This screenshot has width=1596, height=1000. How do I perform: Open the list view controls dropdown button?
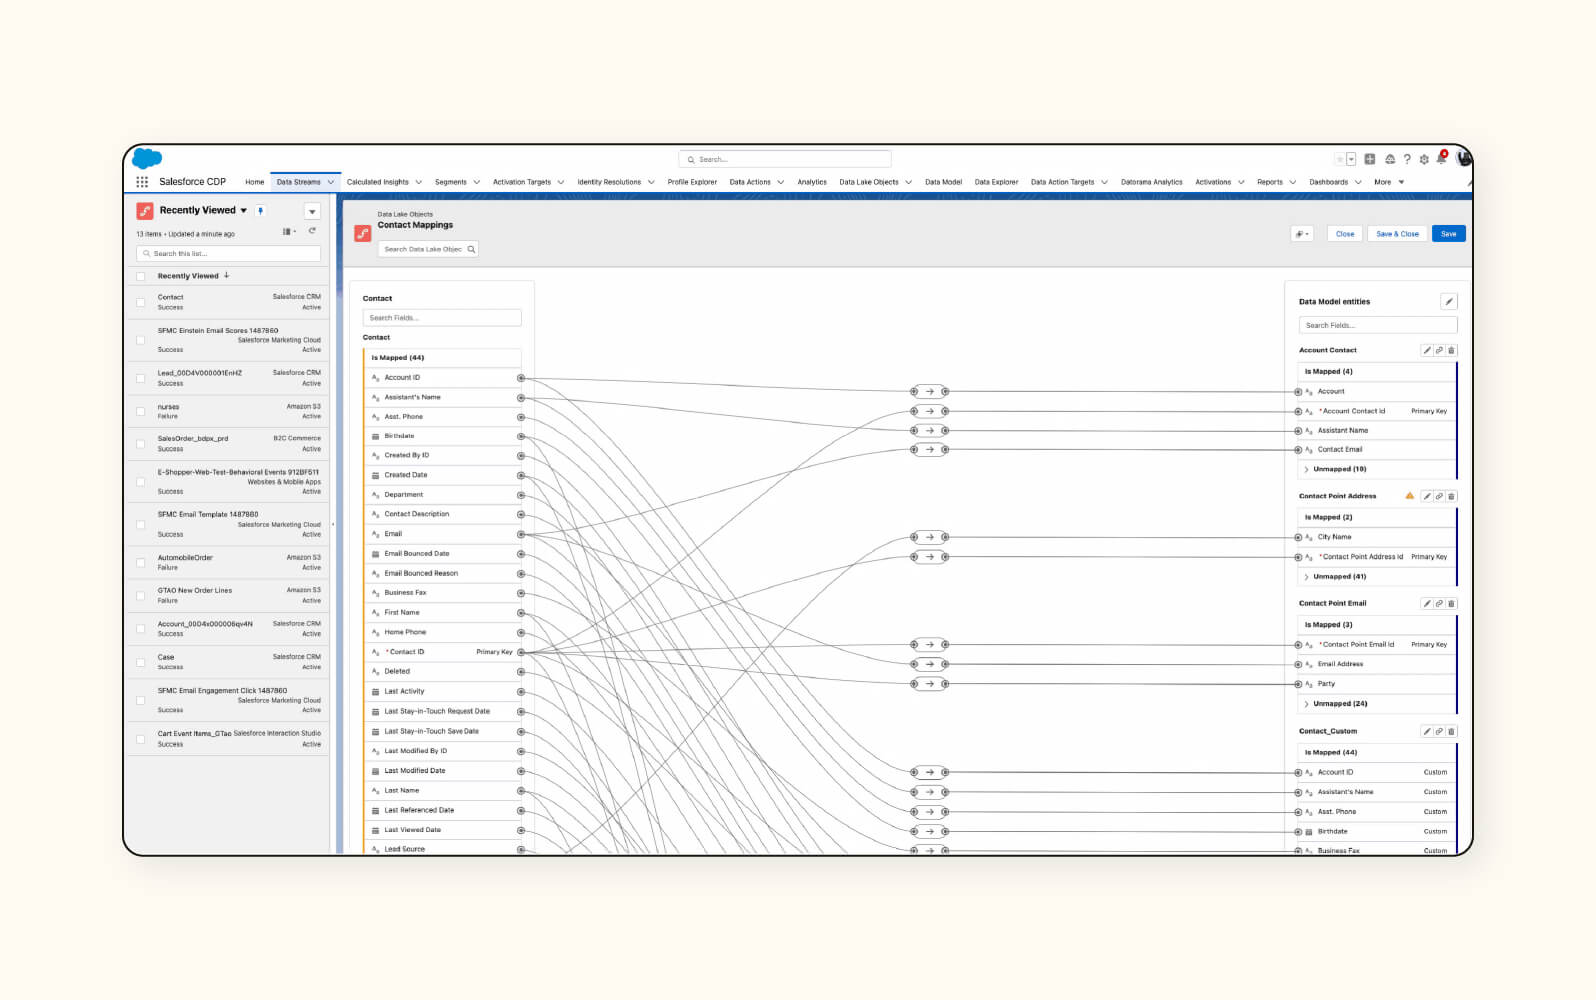click(312, 211)
